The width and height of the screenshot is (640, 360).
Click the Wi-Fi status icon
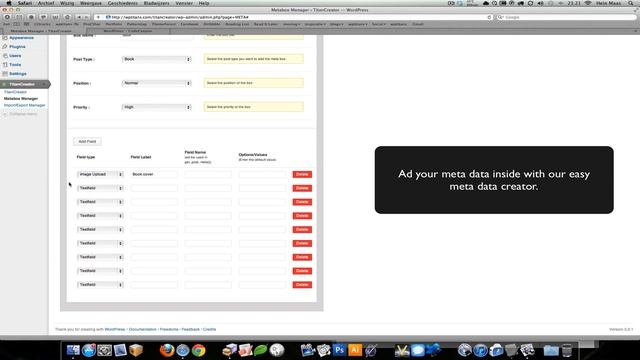coord(588,3)
